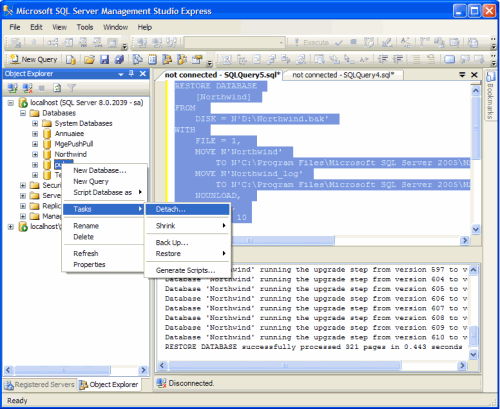Screen dimensions: 500x409
Task: Switch to the SQLQuery4.sql tab
Action: [343, 75]
